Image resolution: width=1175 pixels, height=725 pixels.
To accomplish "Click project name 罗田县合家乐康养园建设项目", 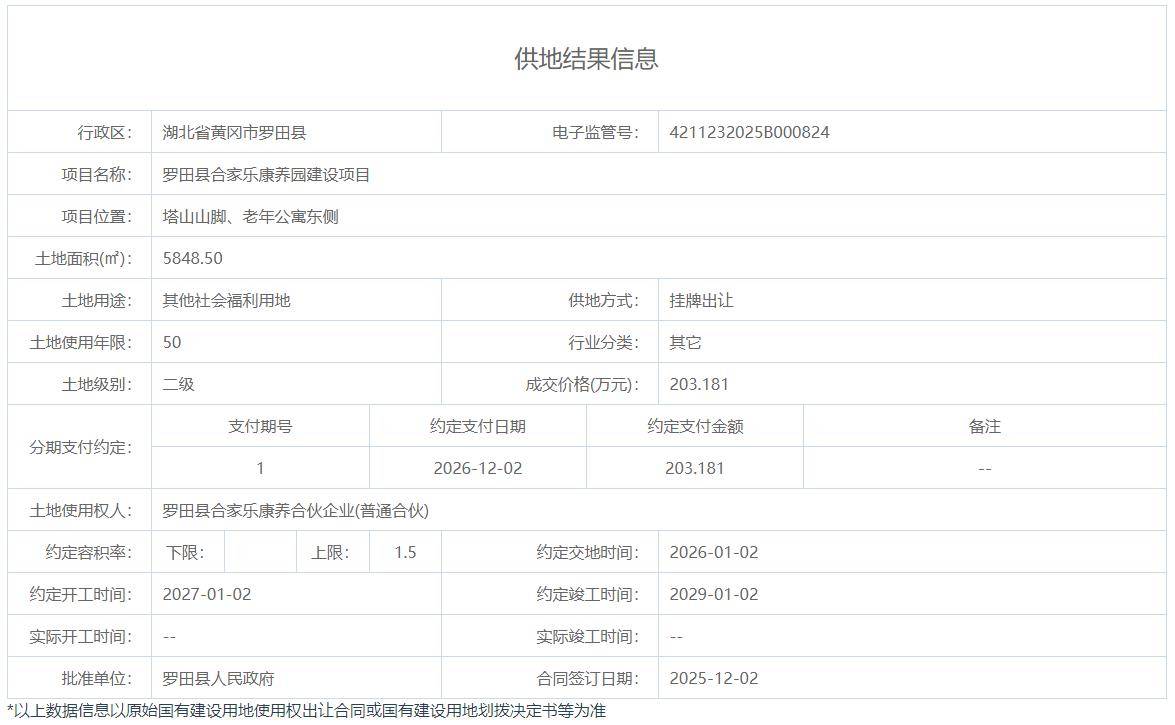I will (x=266, y=175).
